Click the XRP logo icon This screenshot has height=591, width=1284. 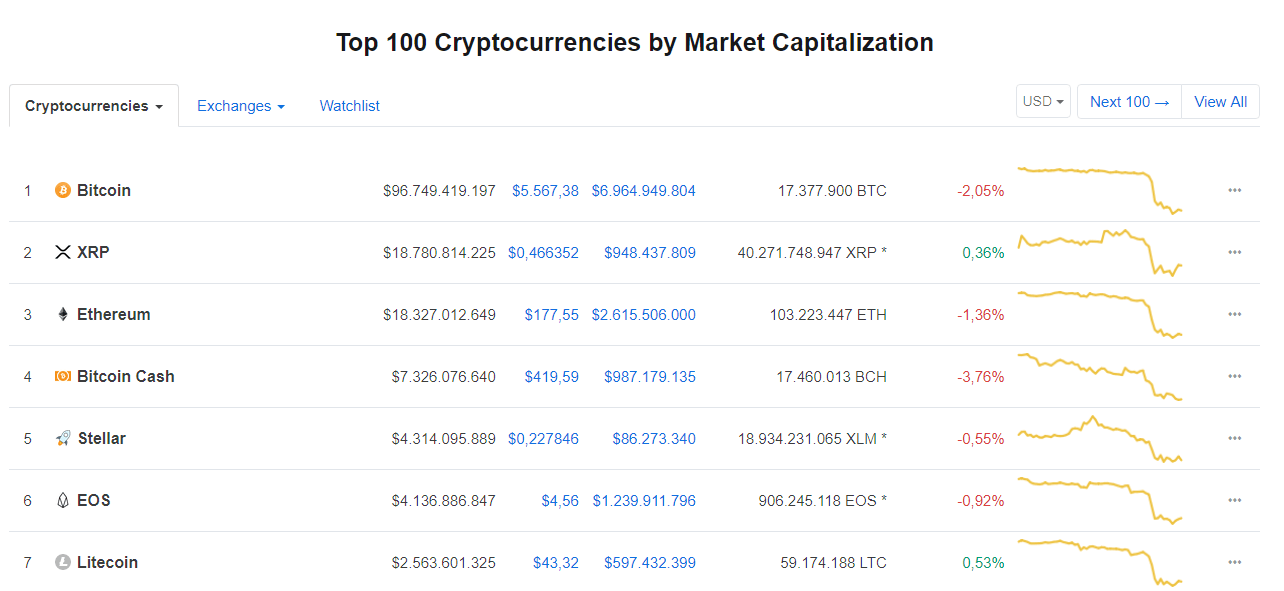[63, 252]
